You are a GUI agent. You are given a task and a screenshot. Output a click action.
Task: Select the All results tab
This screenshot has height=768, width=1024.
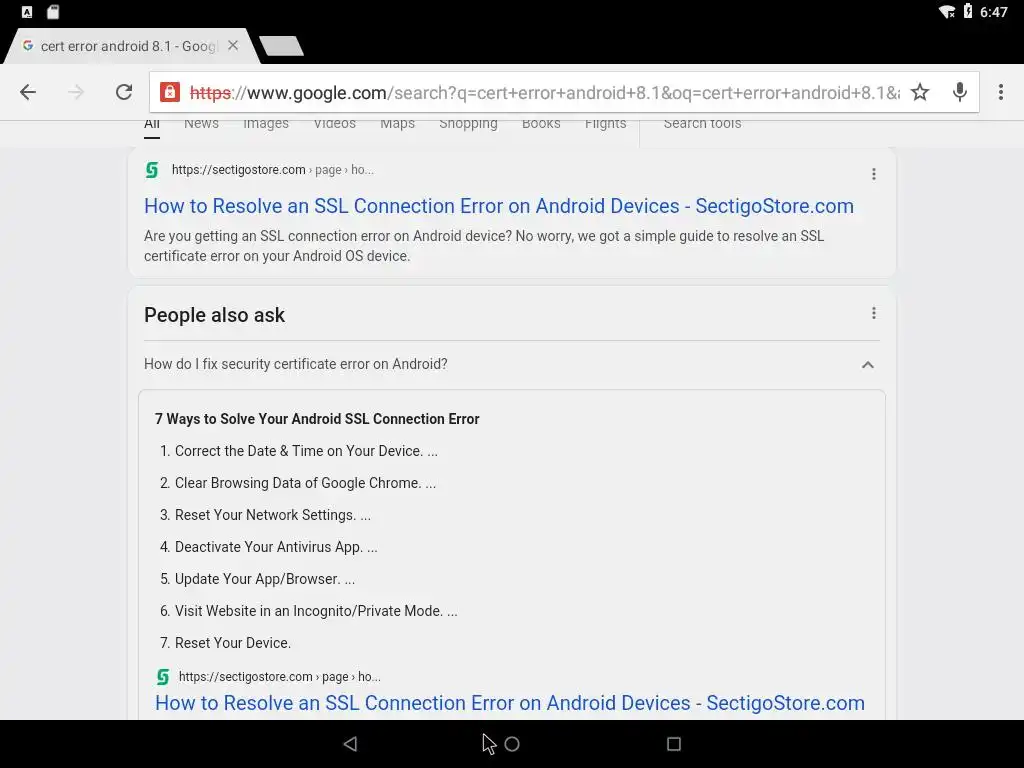coord(152,124)
